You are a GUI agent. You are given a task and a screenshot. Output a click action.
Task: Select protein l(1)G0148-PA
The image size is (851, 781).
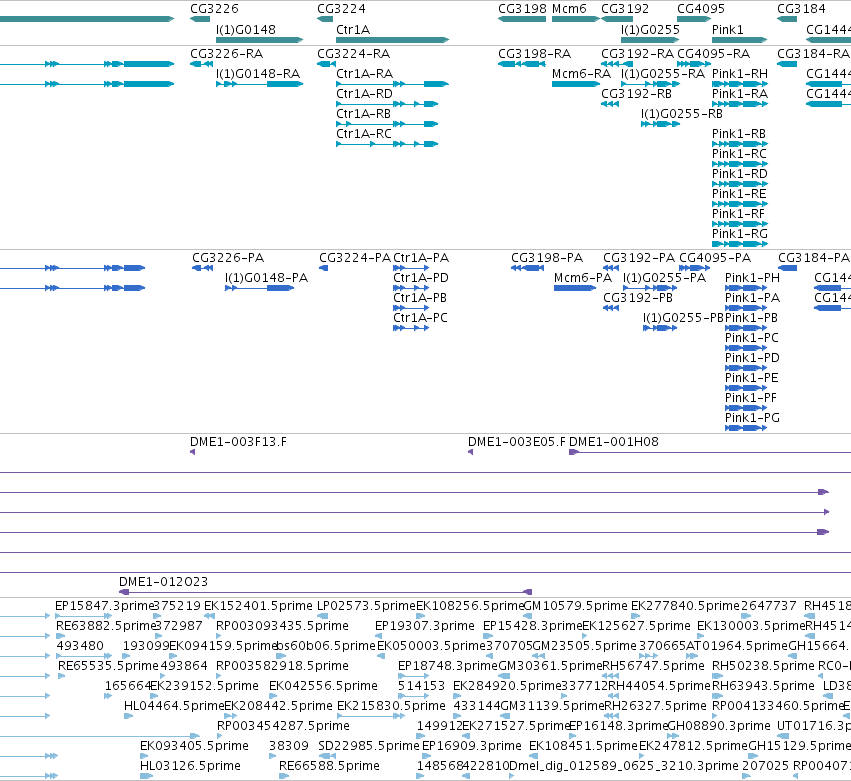266,277
